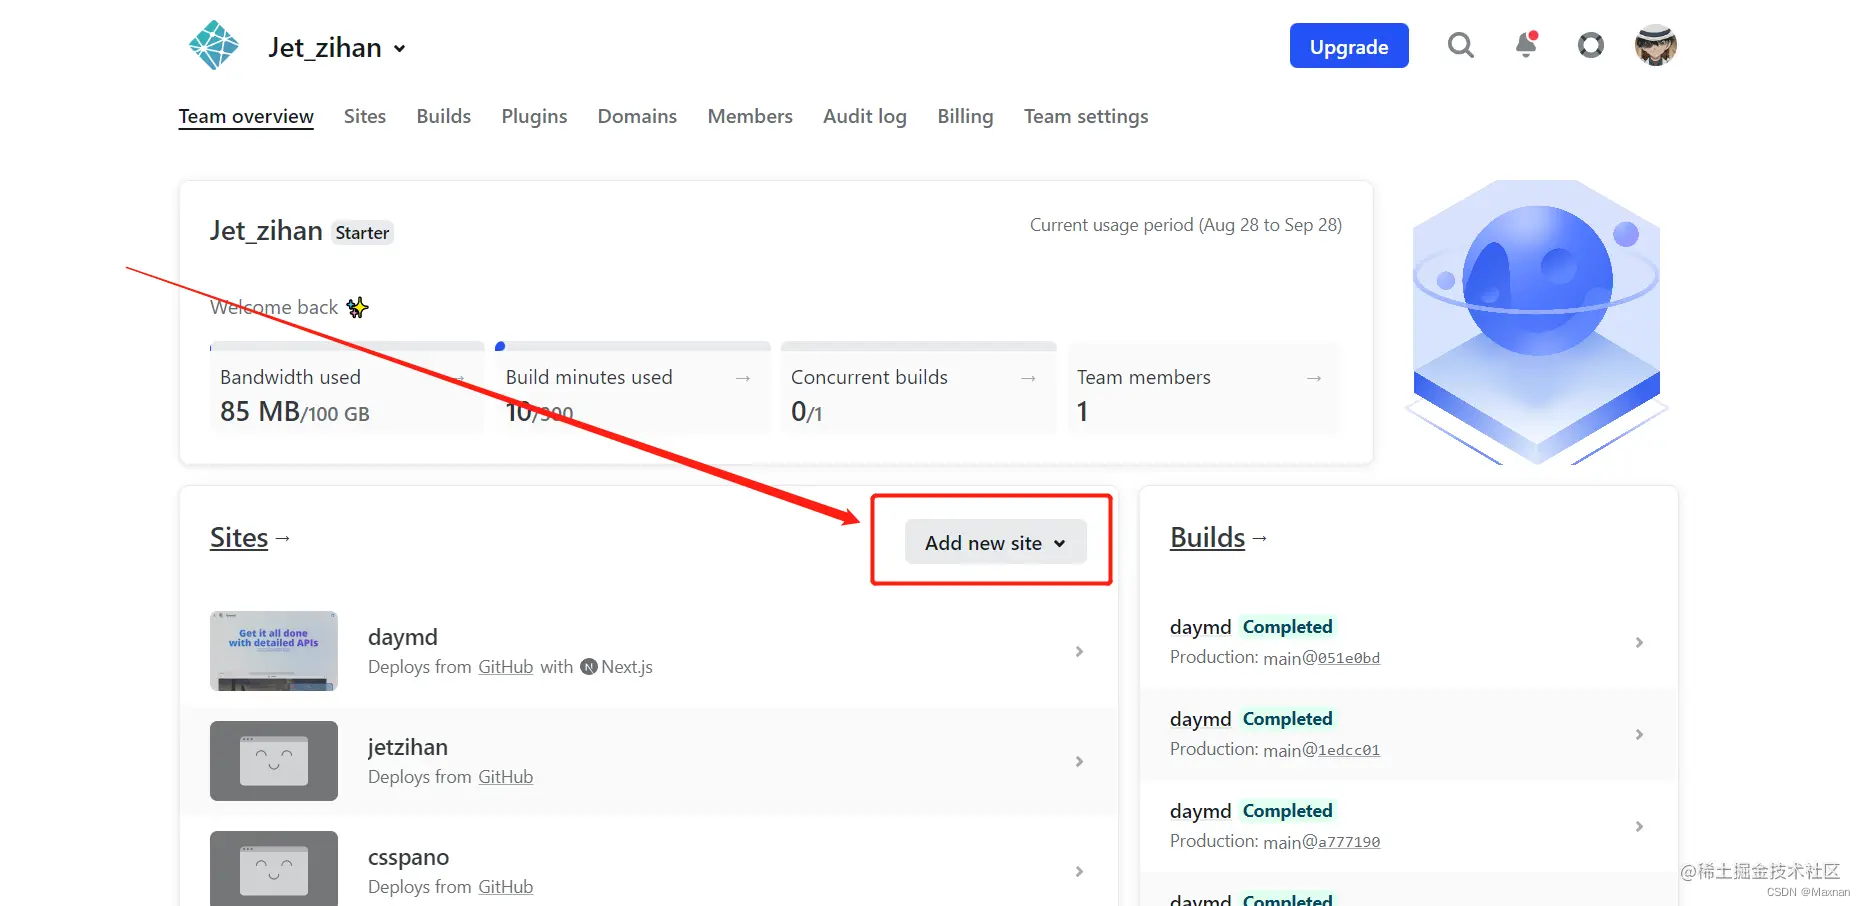
Task: Expand the Jet_zihan team switcher
Action: [x=337, y=48]
